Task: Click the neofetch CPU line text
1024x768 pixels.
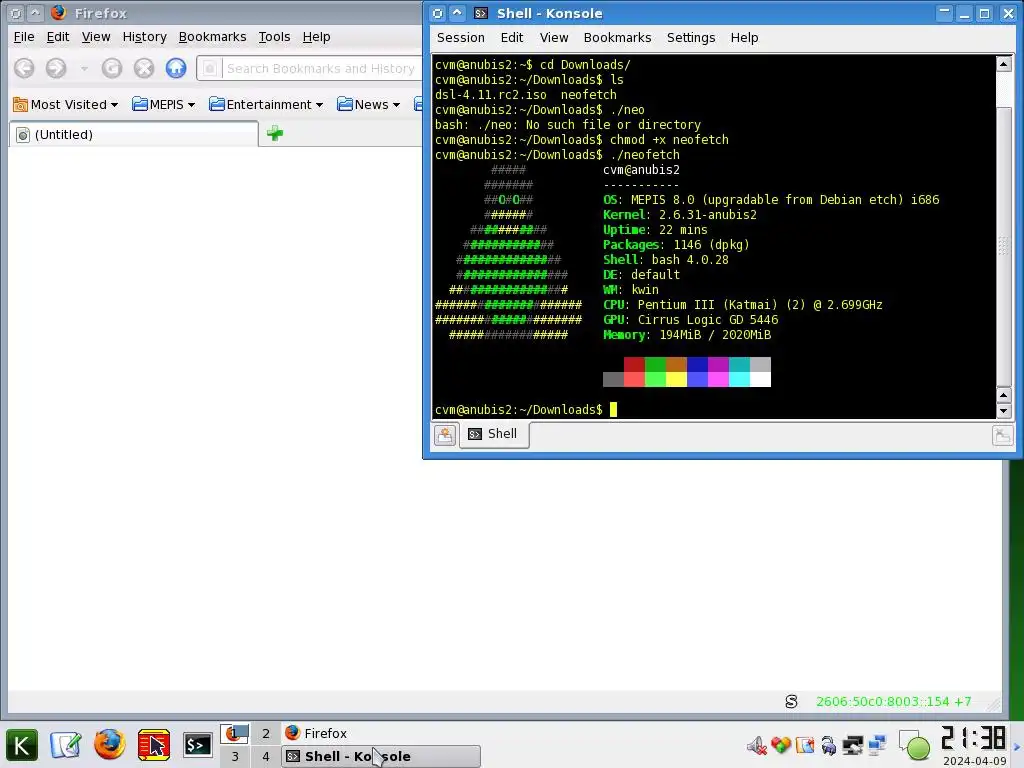Action: (x=743, y=305)
